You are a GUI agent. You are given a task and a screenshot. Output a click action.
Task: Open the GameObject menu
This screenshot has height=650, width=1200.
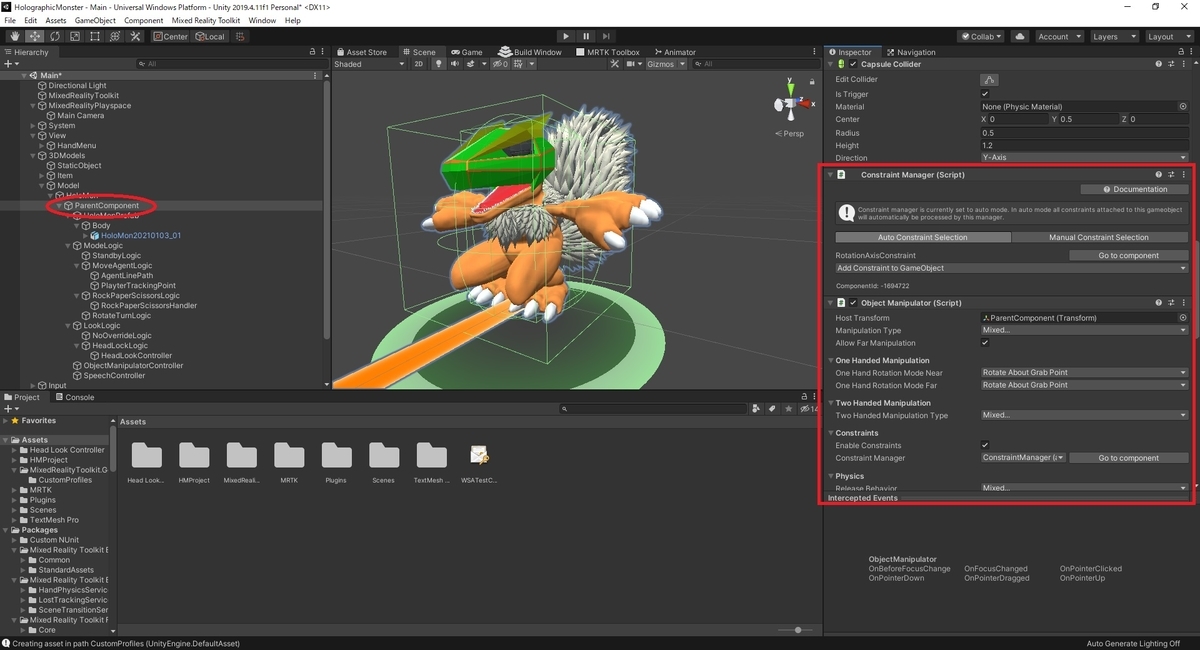point(95,20)
